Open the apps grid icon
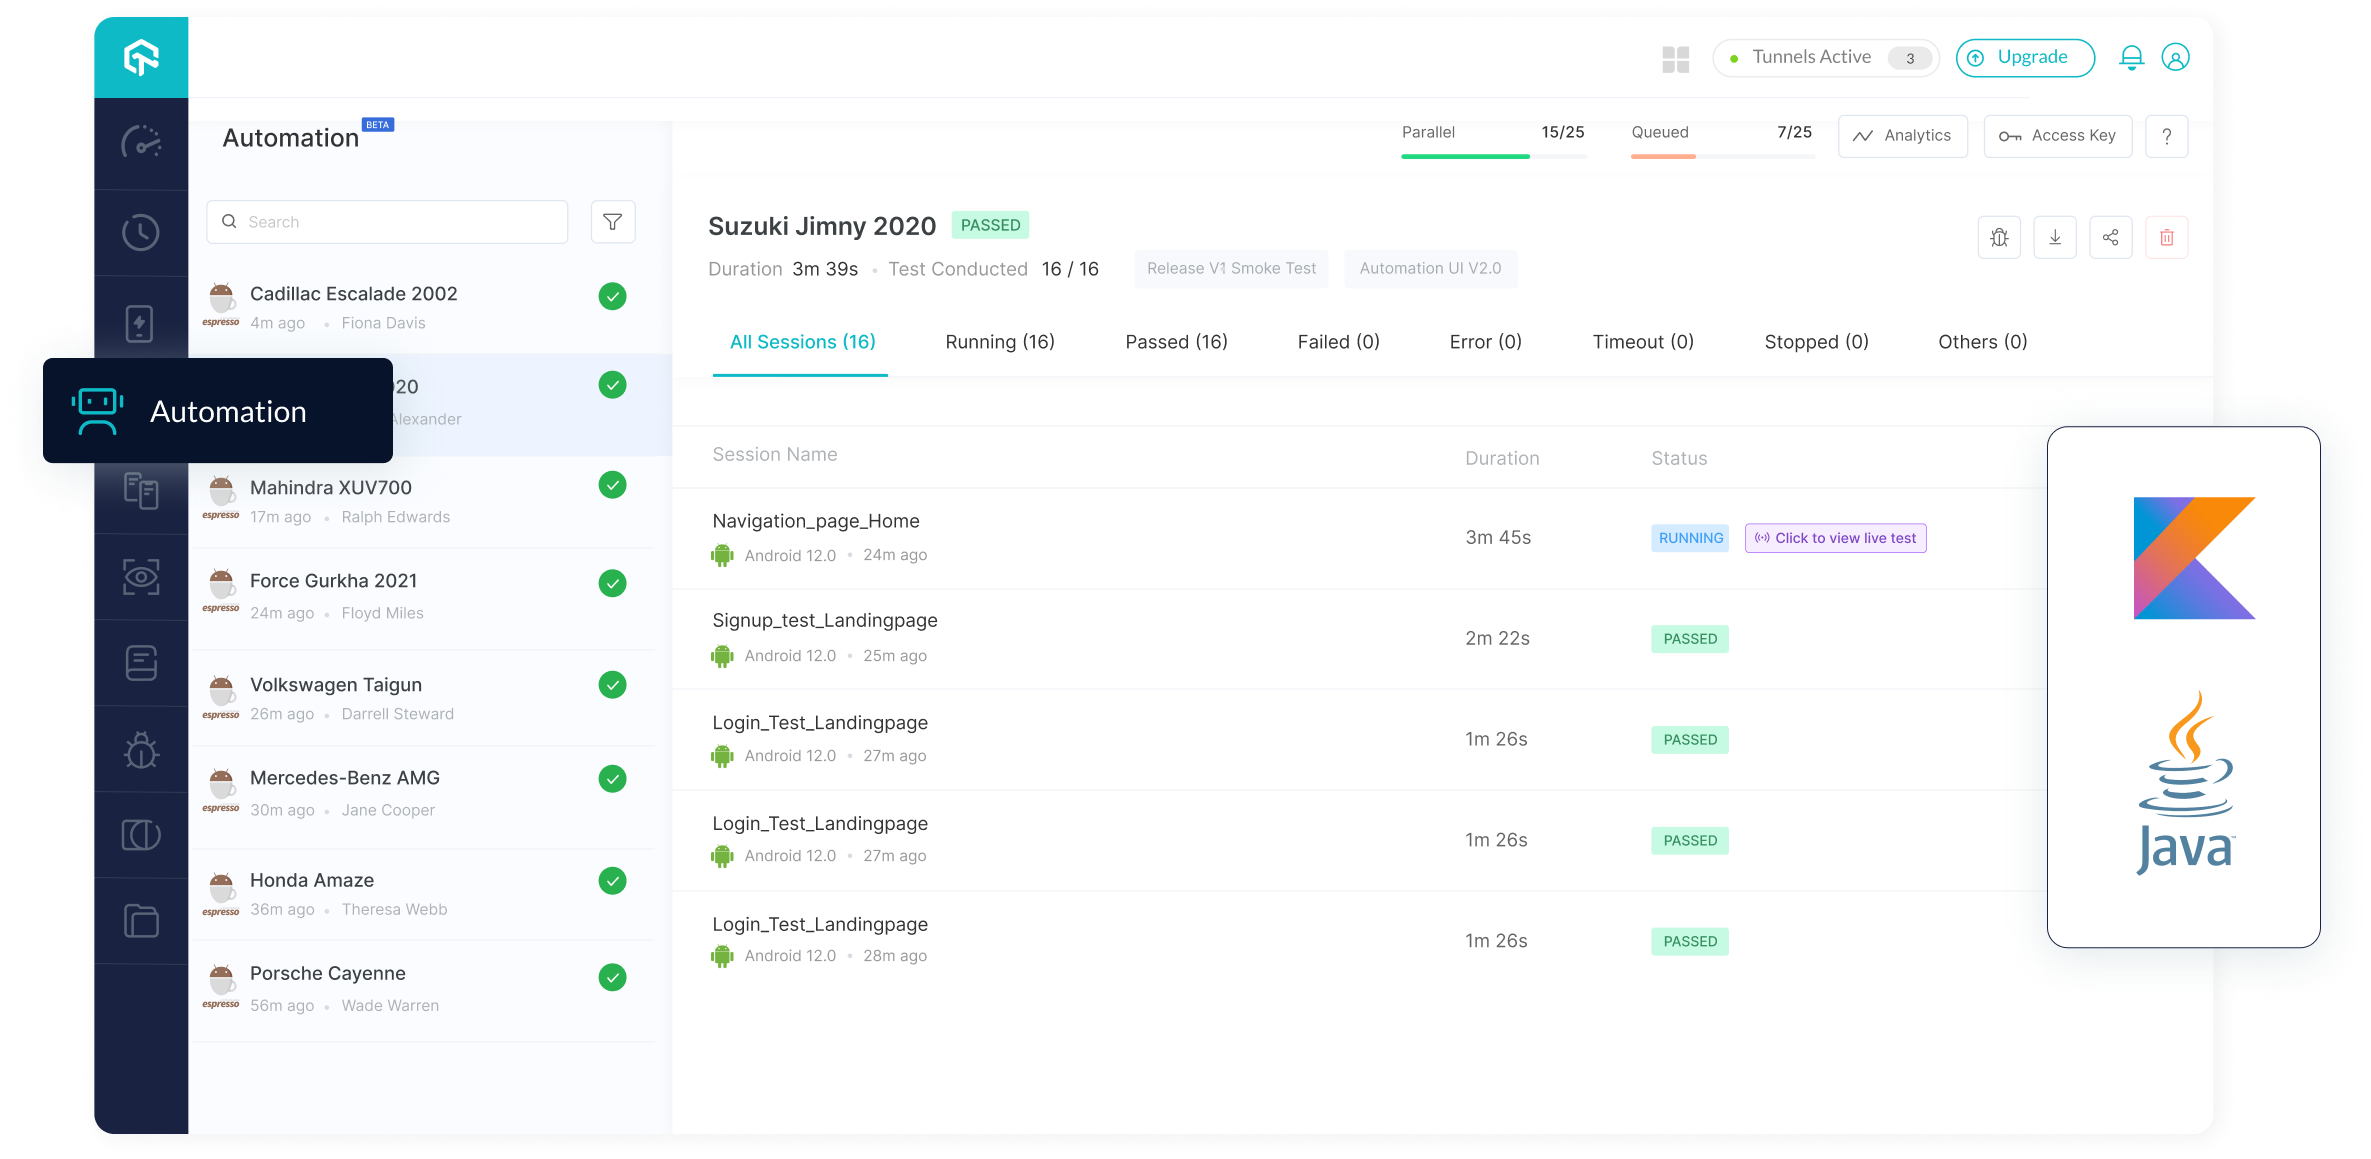 pos(1675,59)
